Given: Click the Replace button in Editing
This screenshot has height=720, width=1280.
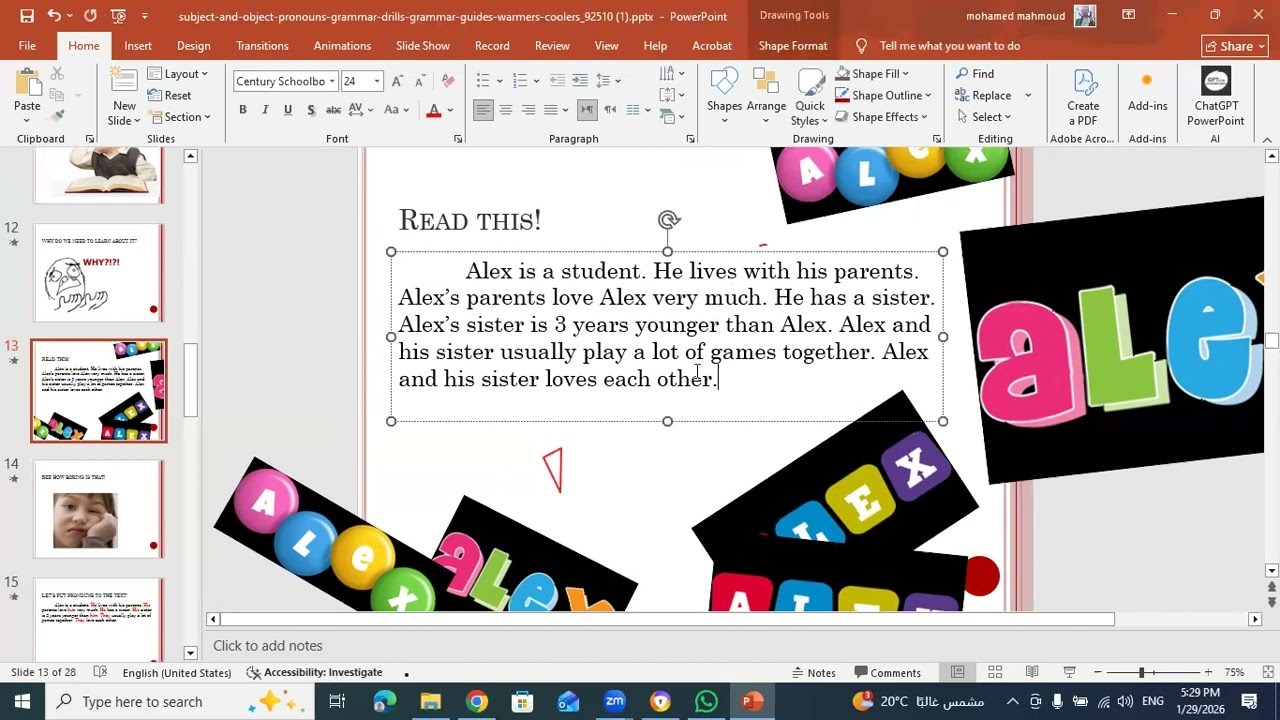Looking at the screenshot, I should pyautogui.click(x=990, y=96).
